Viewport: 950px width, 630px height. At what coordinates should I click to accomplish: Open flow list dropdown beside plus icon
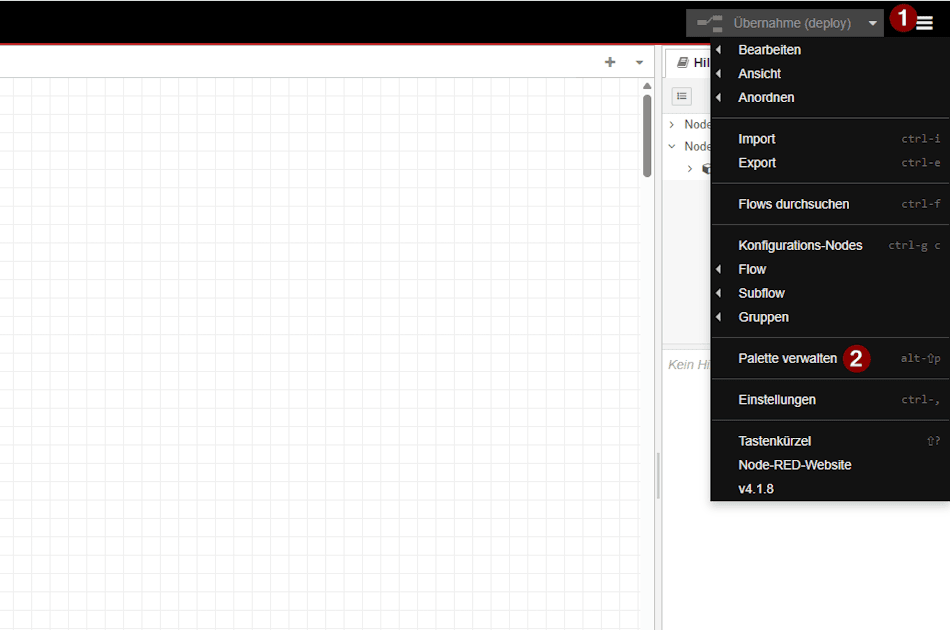638,62
